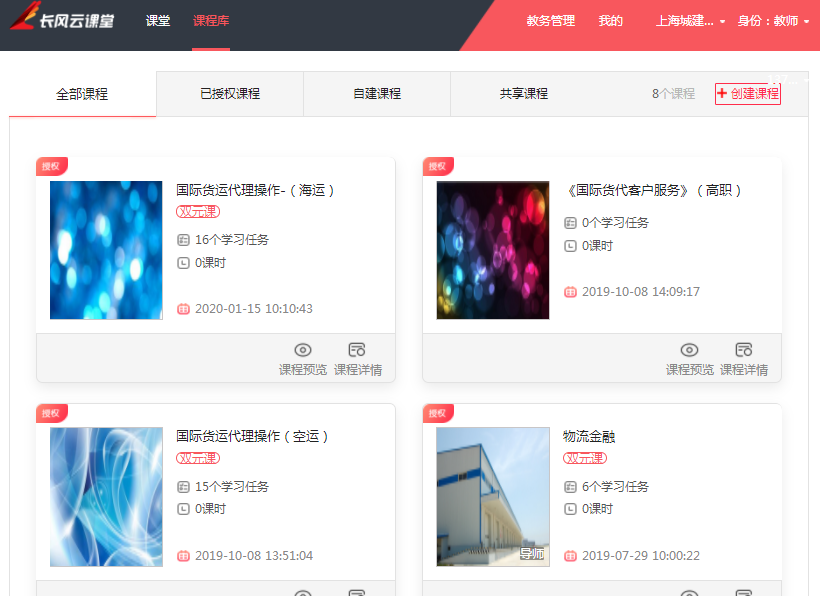The image size is (820, 596).
Task: Open 教务管理 menu item
Action: click(551, 21)
